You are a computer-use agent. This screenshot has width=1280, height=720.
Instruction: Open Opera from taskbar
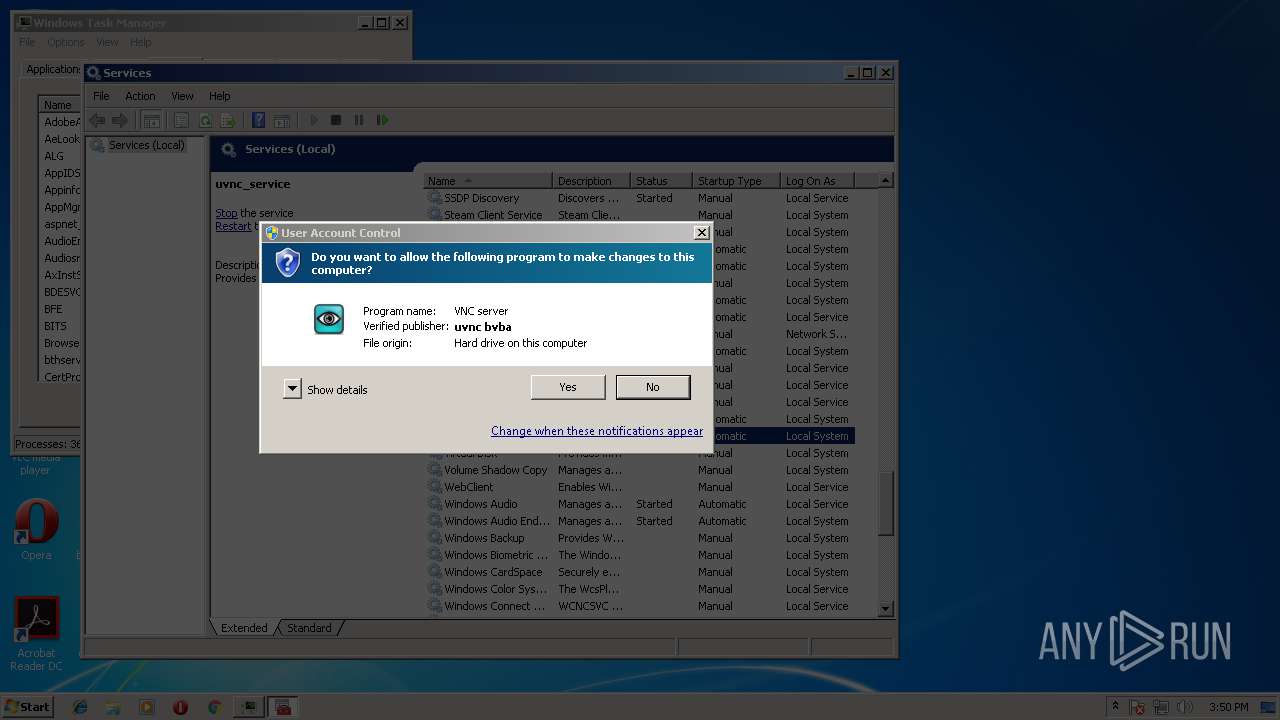coord(180,707)
